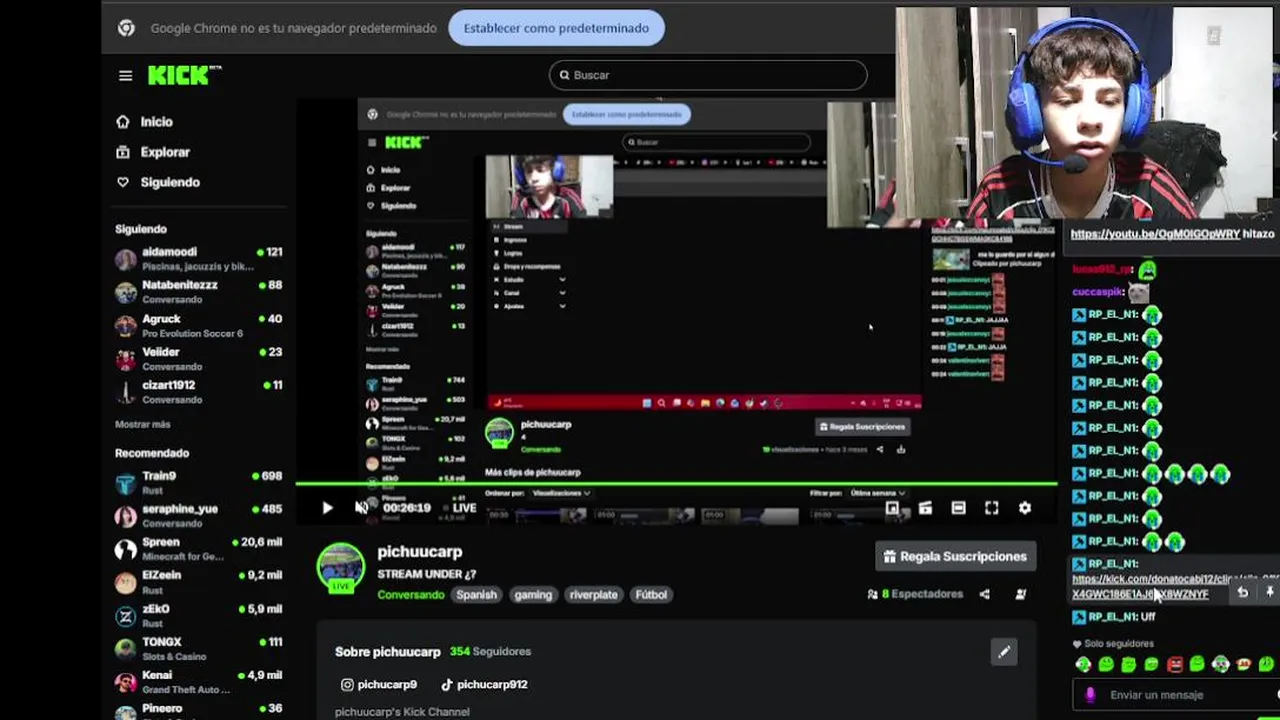Open ElZeein recommended channel
This screenshot has width=1280, height=720.
(199, 582)
